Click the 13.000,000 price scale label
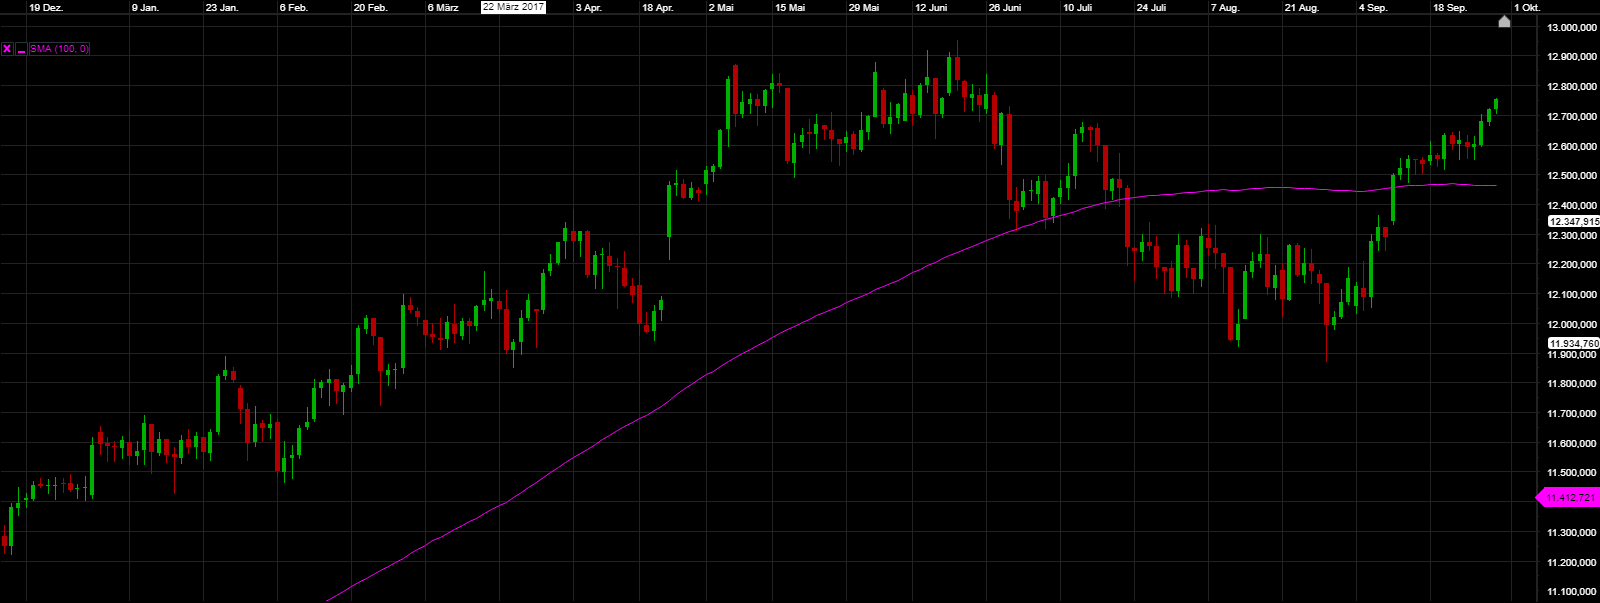 tap(1571, 28)
